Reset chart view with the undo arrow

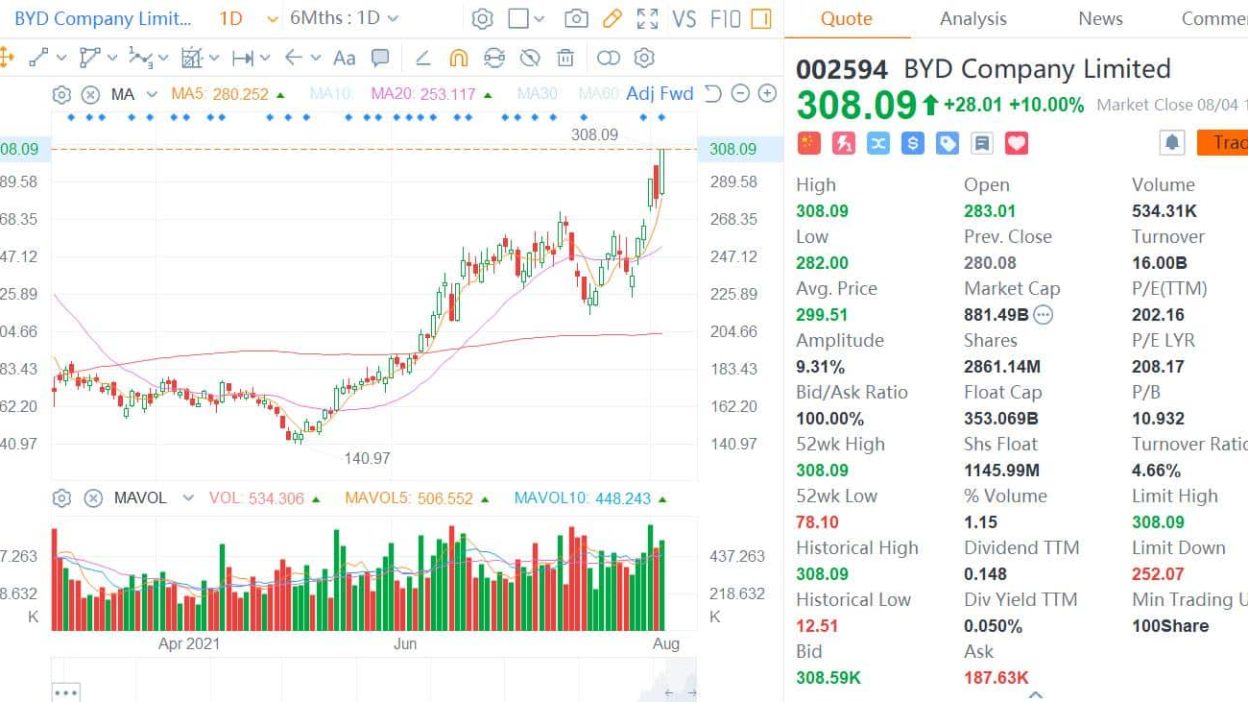713,94
